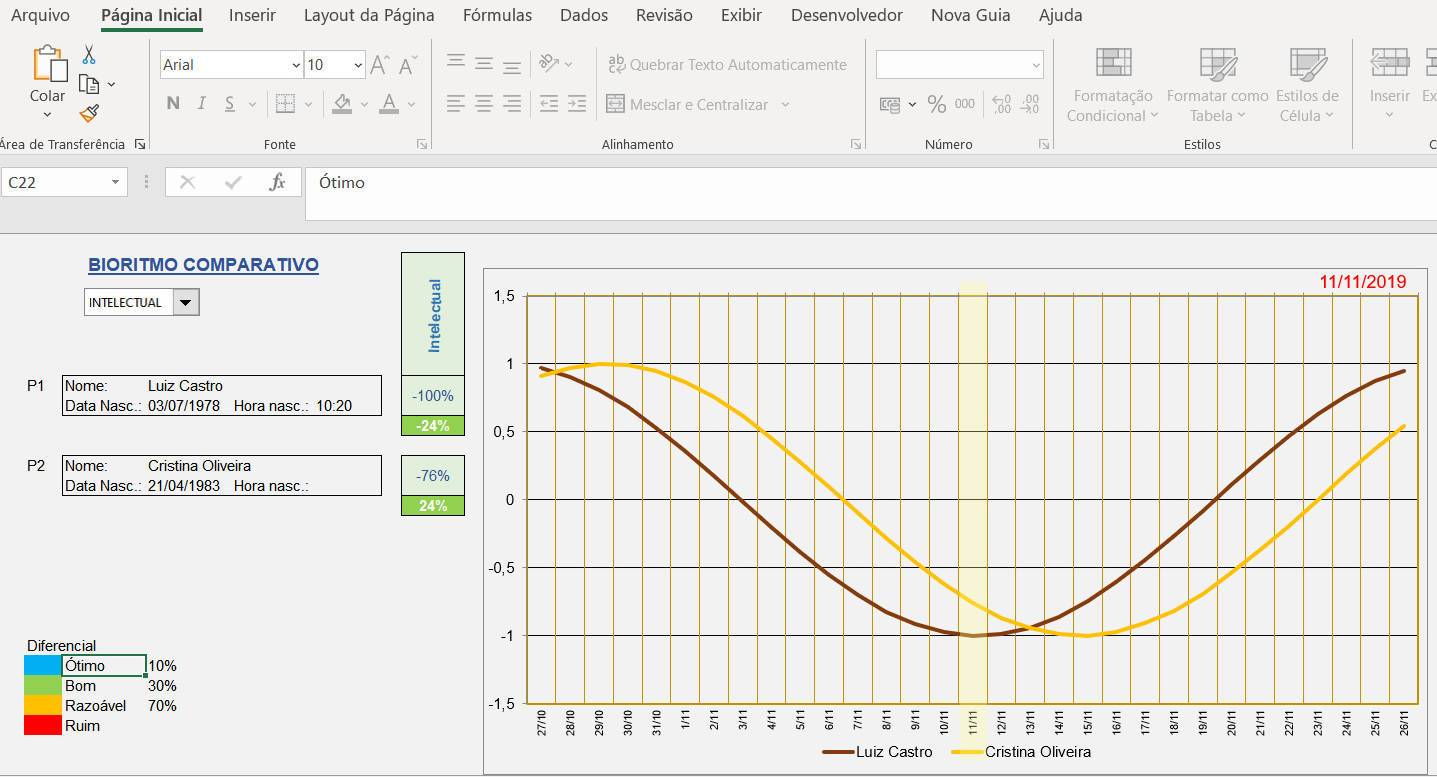The image size is (1437, 777).
Task: Click the Name Box showing C22
Action: point(64,182)
